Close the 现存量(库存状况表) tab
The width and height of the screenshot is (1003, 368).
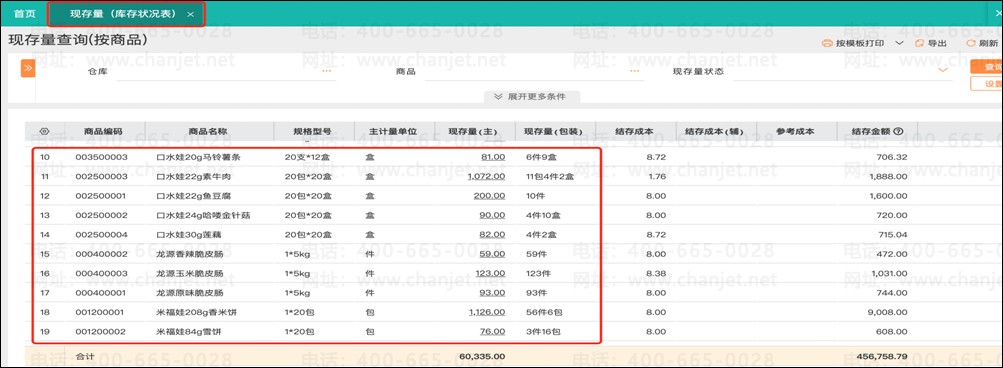click(191, 14)
